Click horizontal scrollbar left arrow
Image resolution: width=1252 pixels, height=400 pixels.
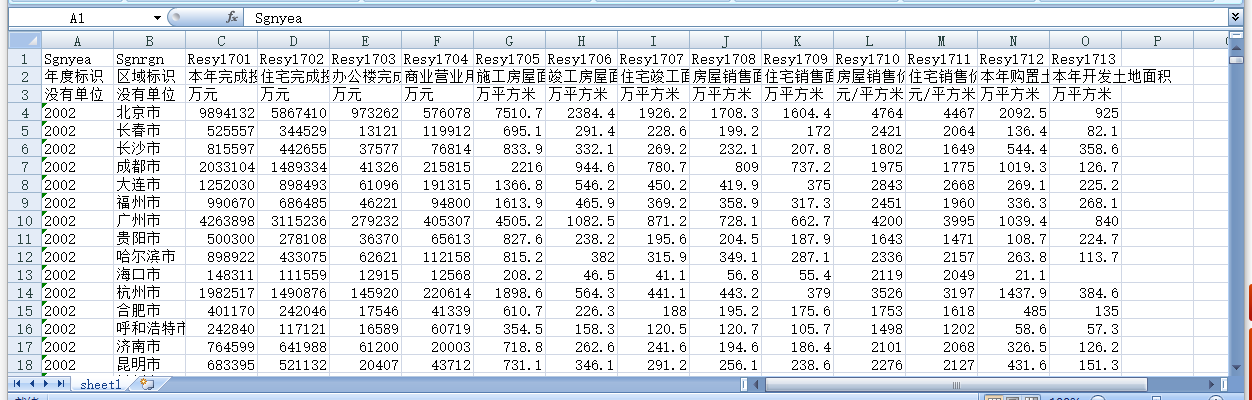pos(755,384)
